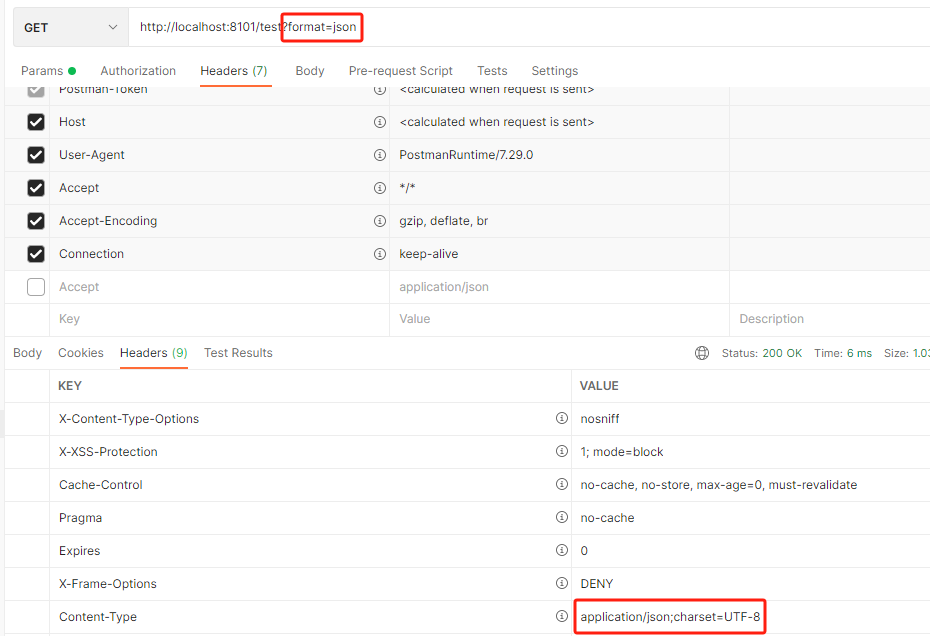
Task: Click the empty Key input field
Action: pos(219,319)
